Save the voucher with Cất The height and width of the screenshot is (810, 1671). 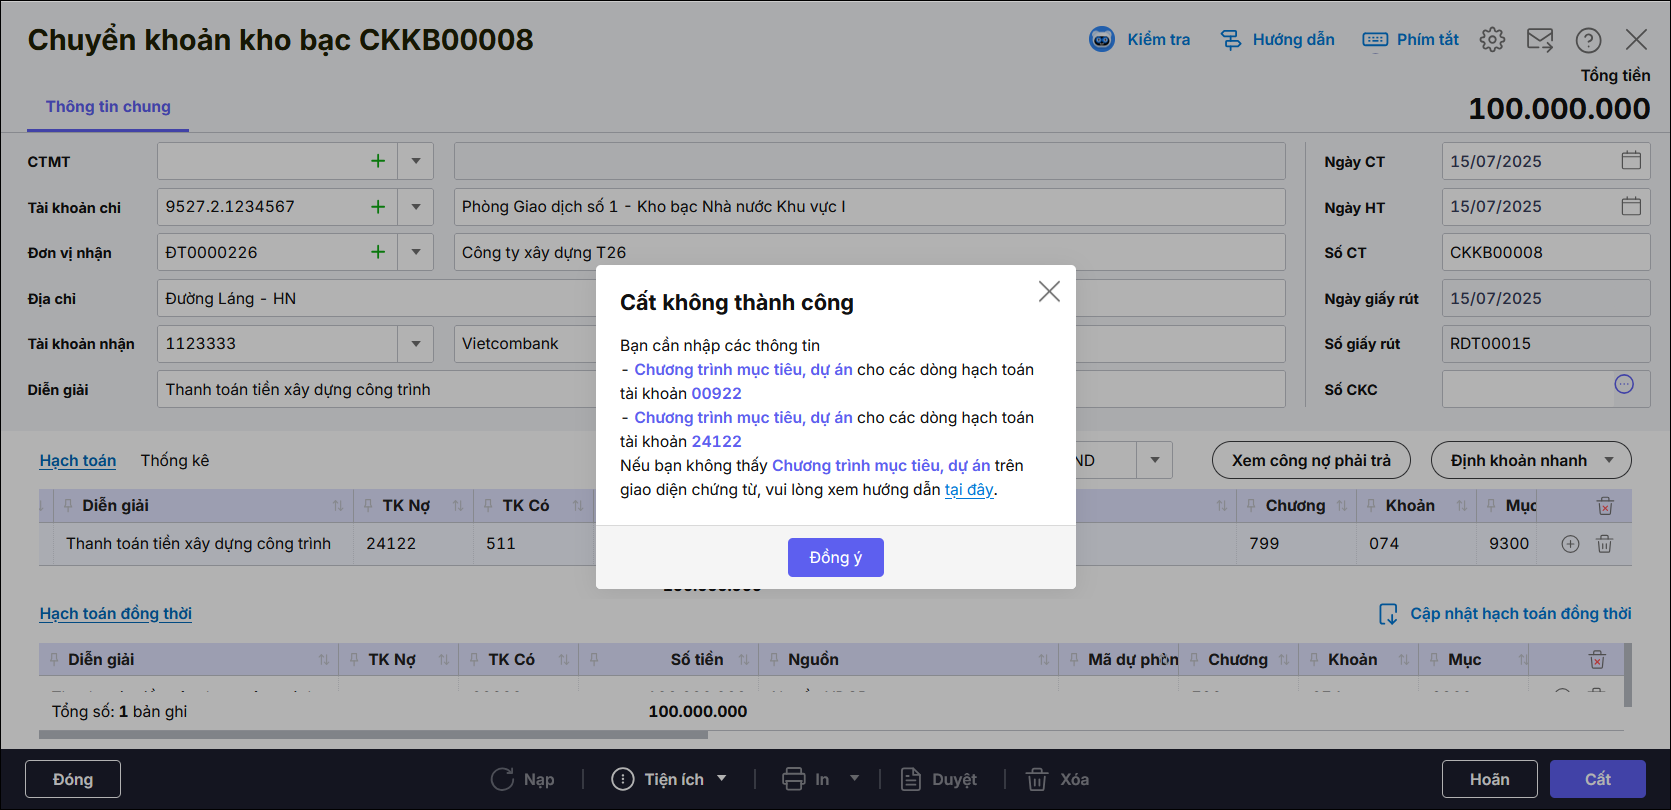point(1598,779)
